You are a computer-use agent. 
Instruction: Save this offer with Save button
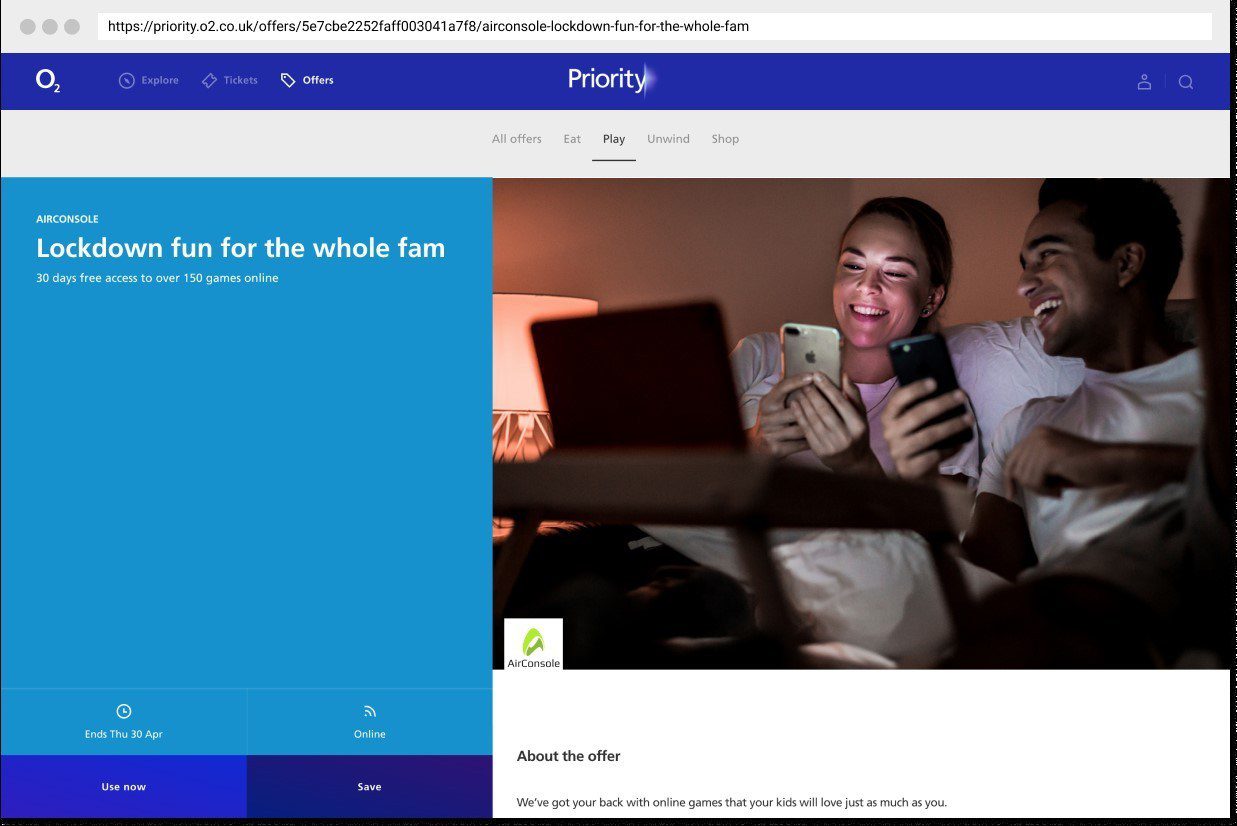tap(370, 787)
